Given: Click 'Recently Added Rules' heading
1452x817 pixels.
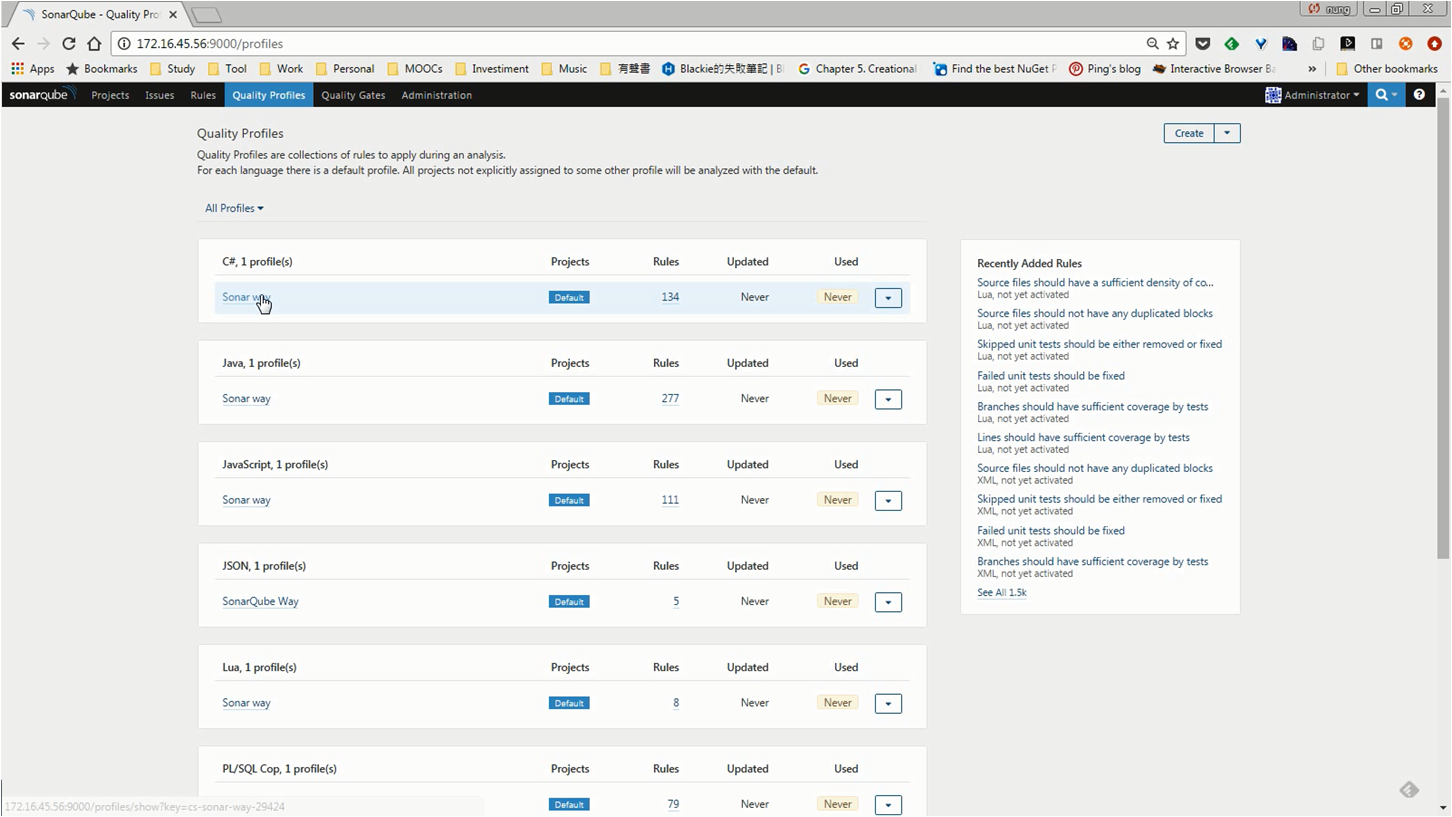Looking at the screenshot, I should (1029, 263).
